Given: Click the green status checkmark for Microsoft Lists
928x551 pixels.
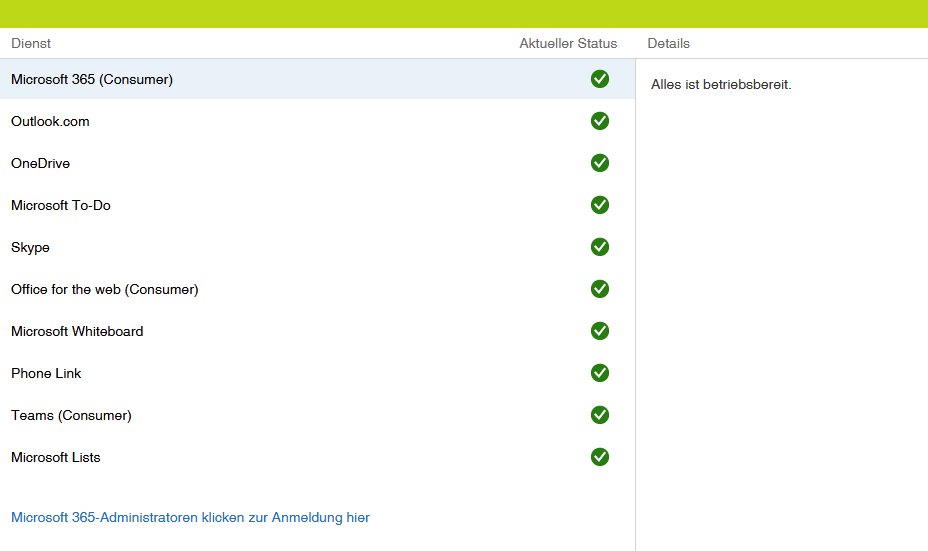Looking at the screenshot, I should 600,457.
